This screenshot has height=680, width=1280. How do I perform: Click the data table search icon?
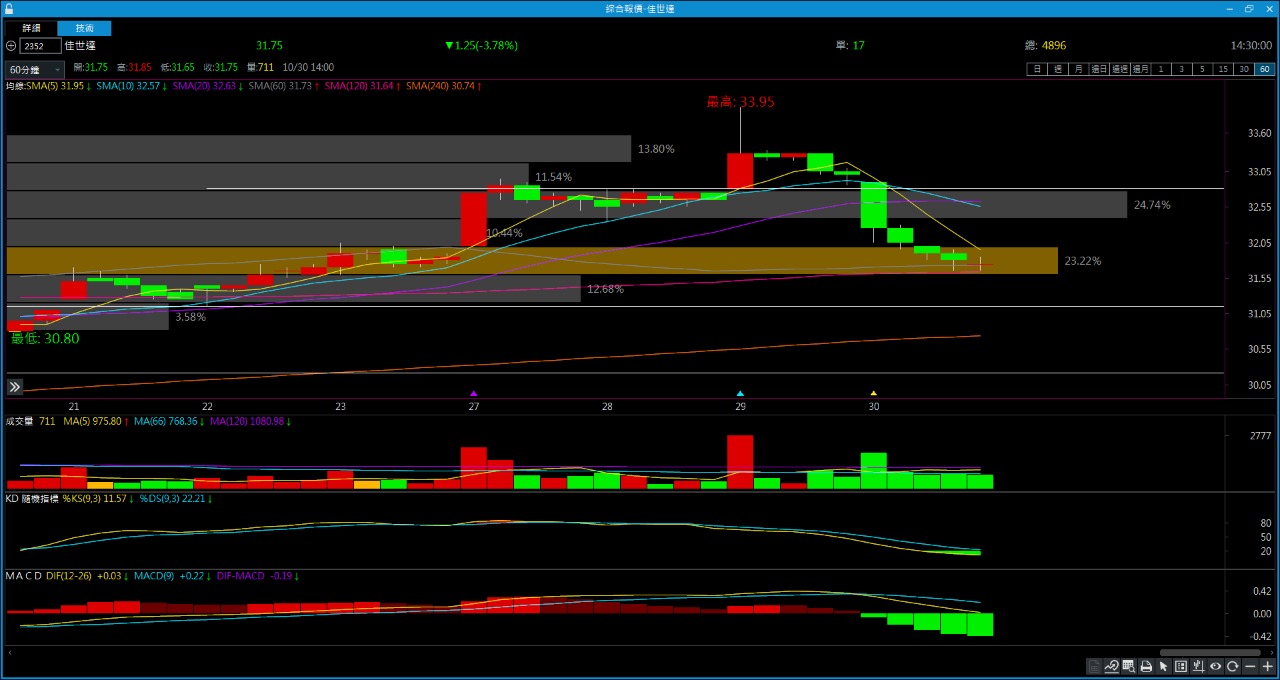(1129, 667)
